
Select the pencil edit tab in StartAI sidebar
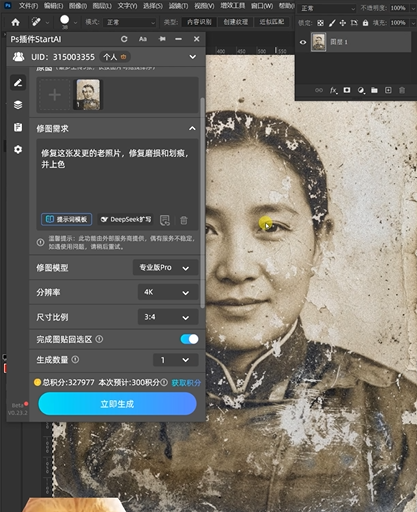point(18,82)
